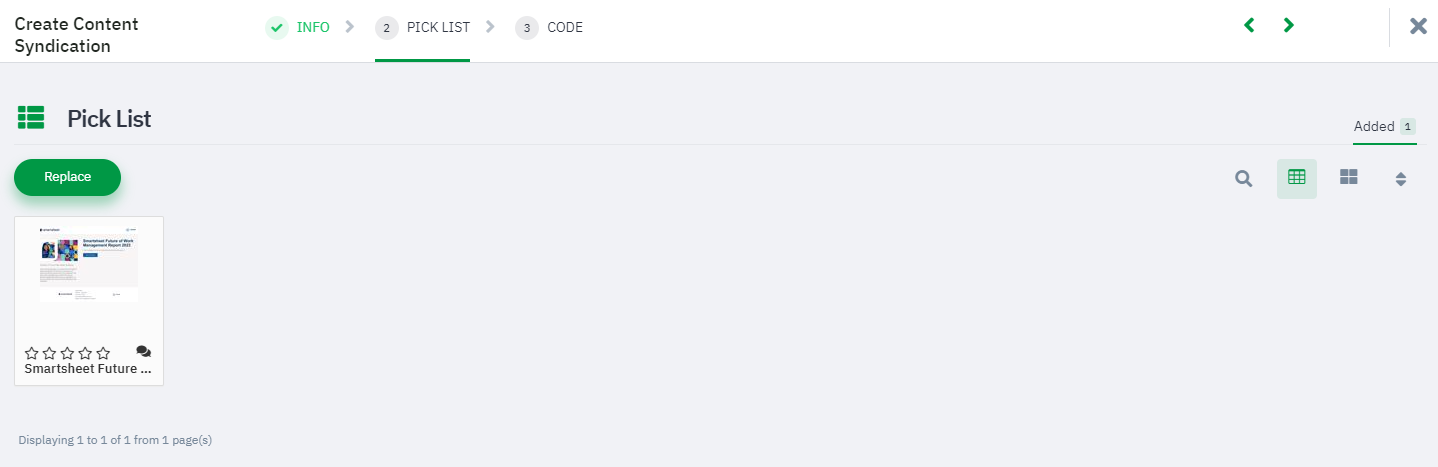Go to the CODE step tab
The width and height of the screenshot is (1438, 467).
pyautogui.click(x=549, y=28)
